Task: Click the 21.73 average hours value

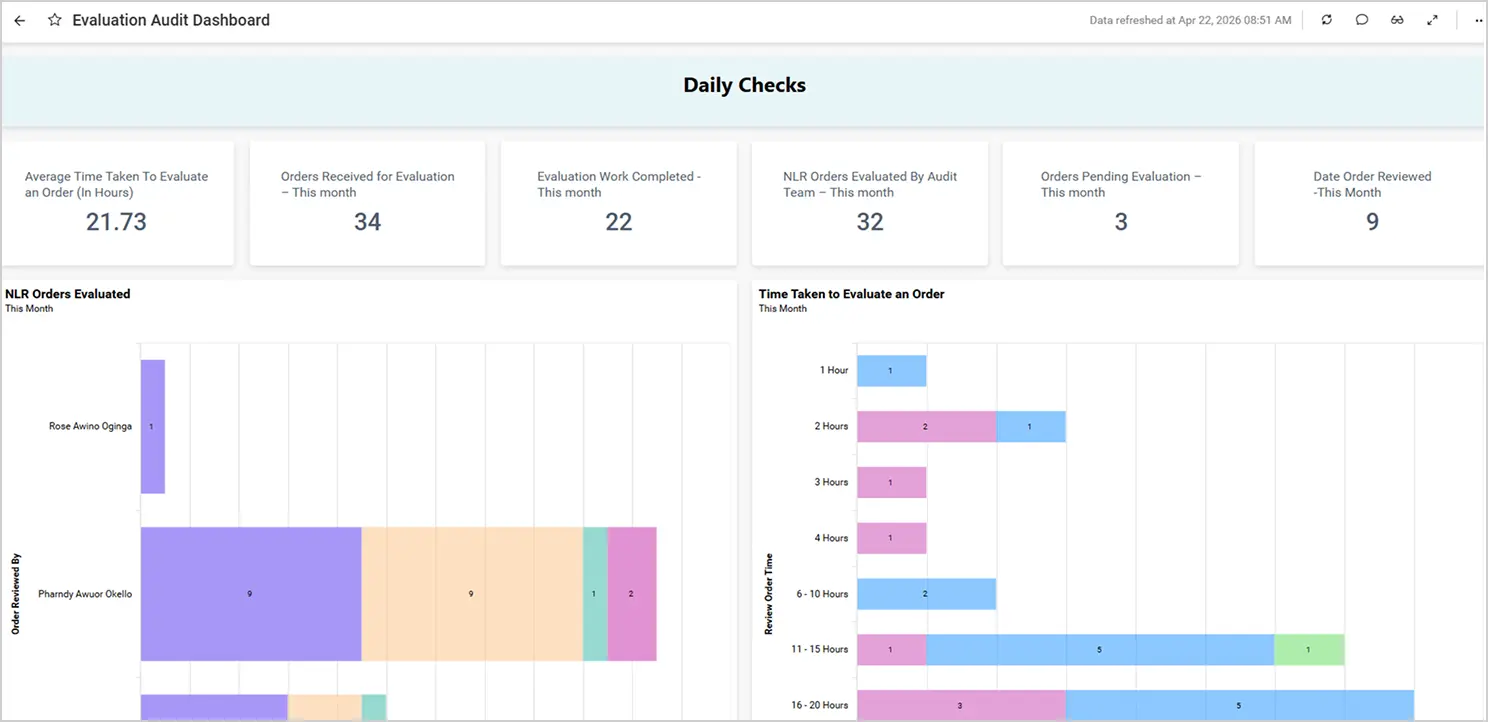Action: [116, 221]
